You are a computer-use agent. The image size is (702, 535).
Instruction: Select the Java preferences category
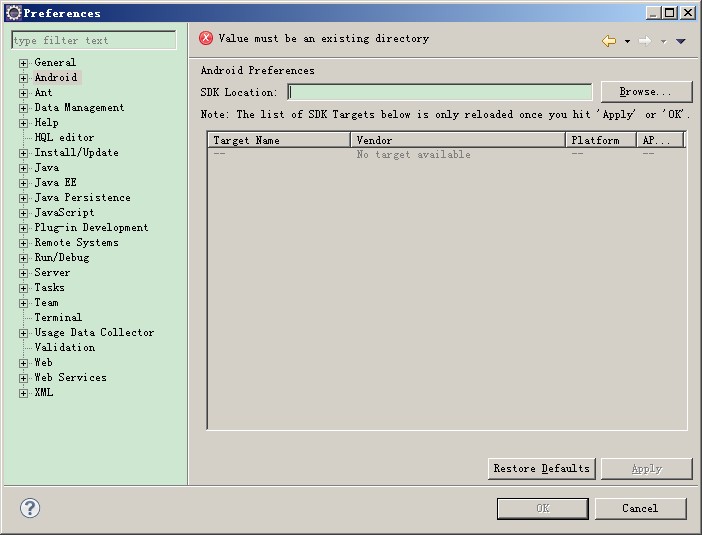click(47, 167)
